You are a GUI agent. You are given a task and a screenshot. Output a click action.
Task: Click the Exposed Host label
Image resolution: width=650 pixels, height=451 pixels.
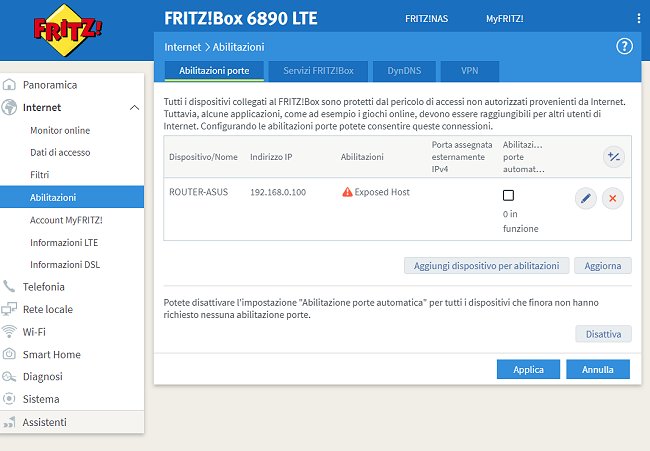tap(382, 192)
